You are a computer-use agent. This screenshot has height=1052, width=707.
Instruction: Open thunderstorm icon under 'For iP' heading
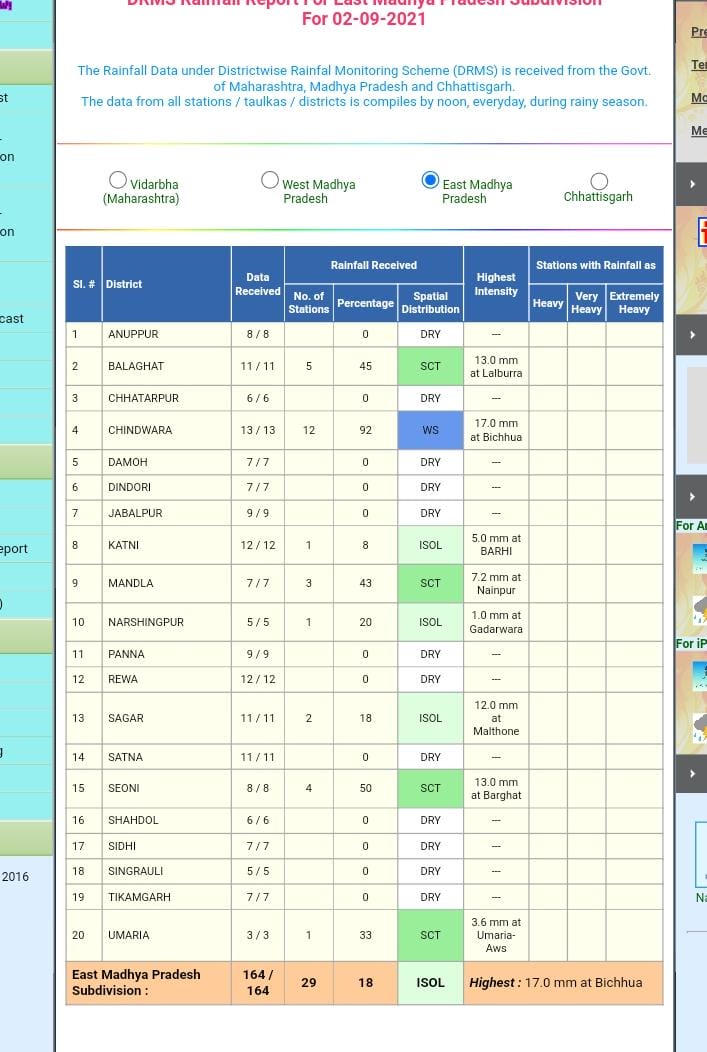click(x=699, y=727)
